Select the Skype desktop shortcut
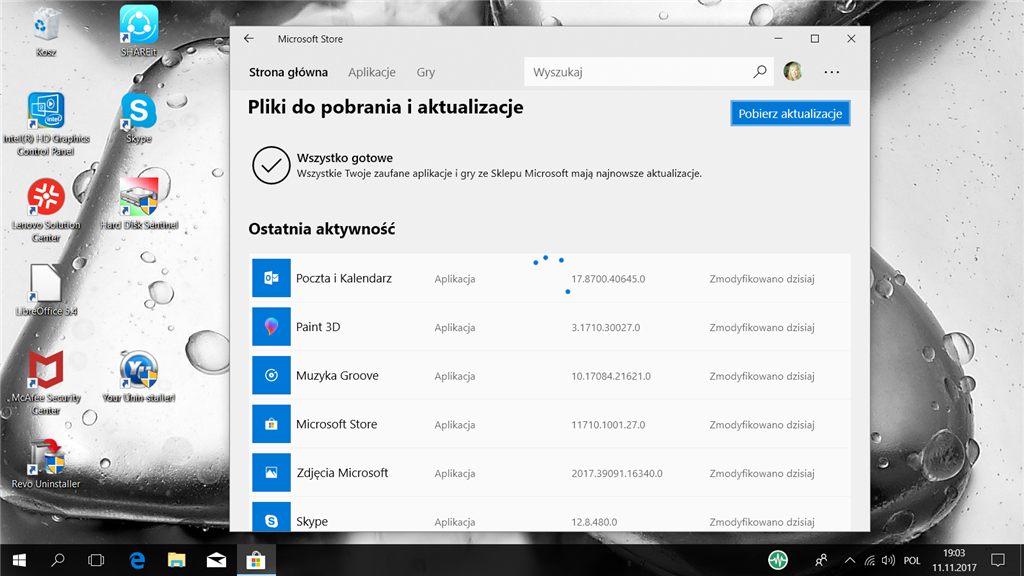The width and height of the screenshot is (1024, 576). click(138, 118)
